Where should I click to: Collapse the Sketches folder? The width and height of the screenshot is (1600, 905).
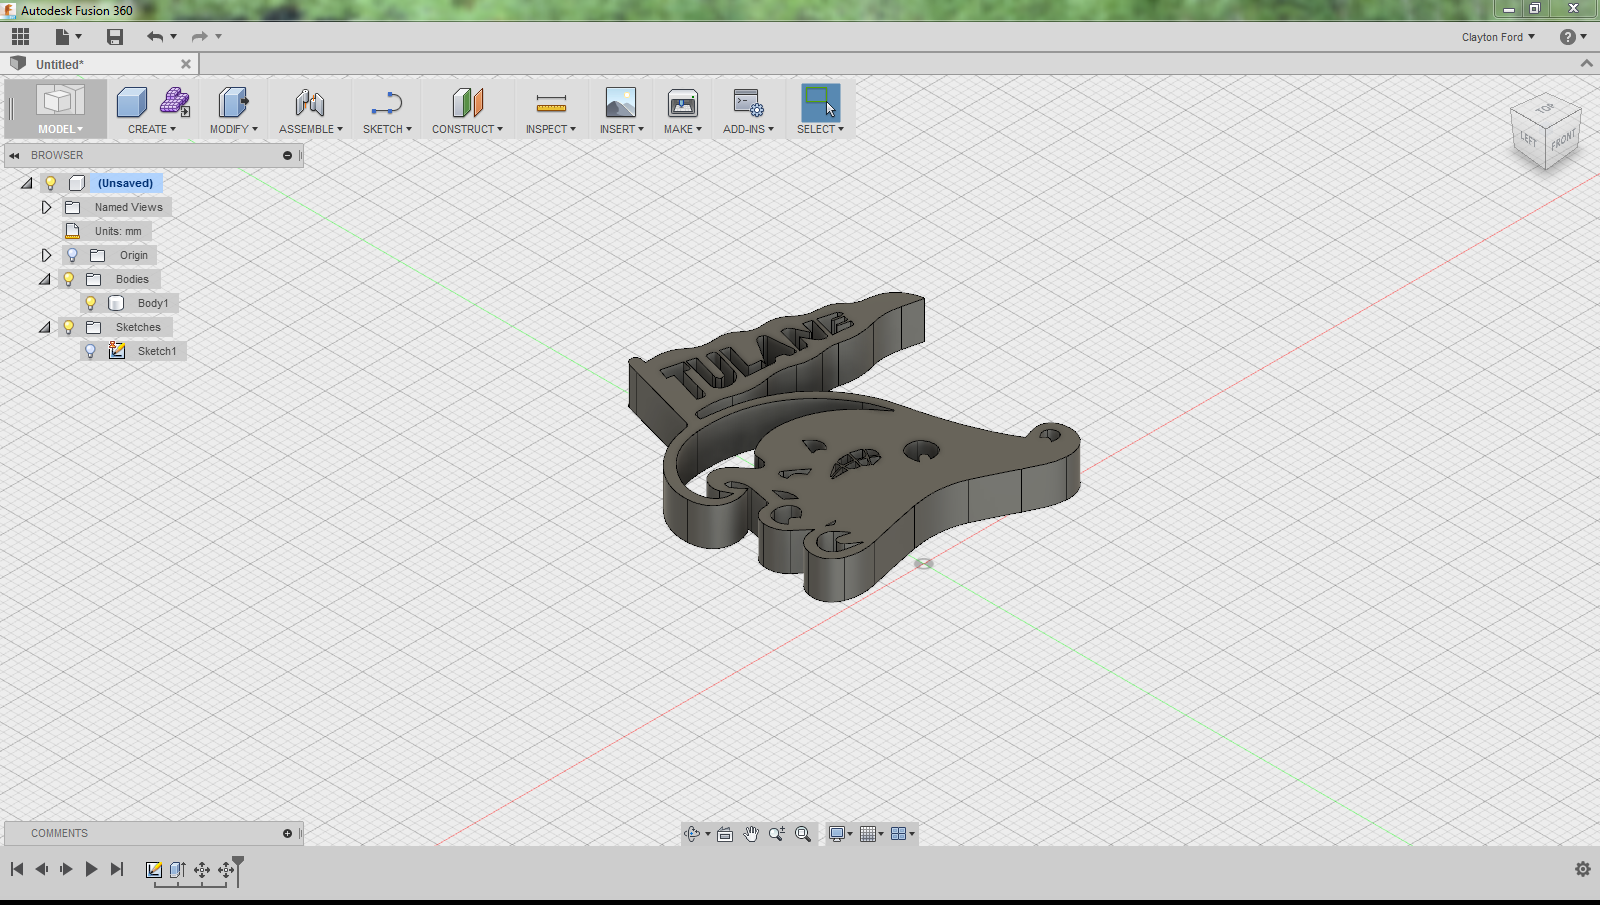(x=45, y=327)
